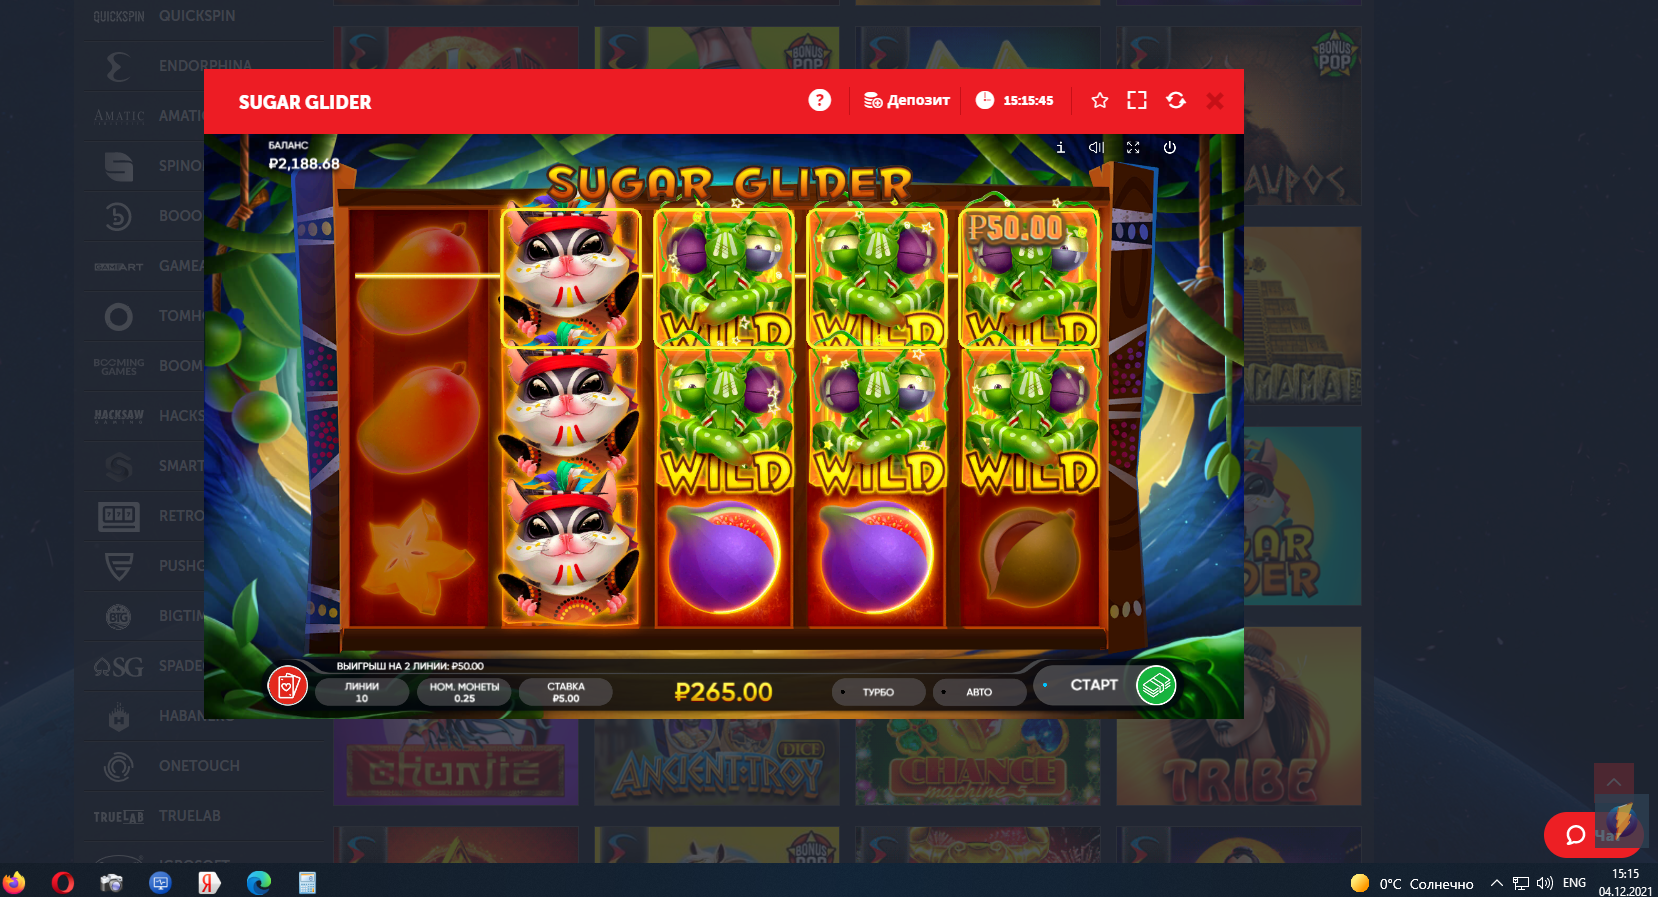Screen dimensions: 1658x897
Task: Open the paytable red cards icon
Action: (x=287, y=686)
